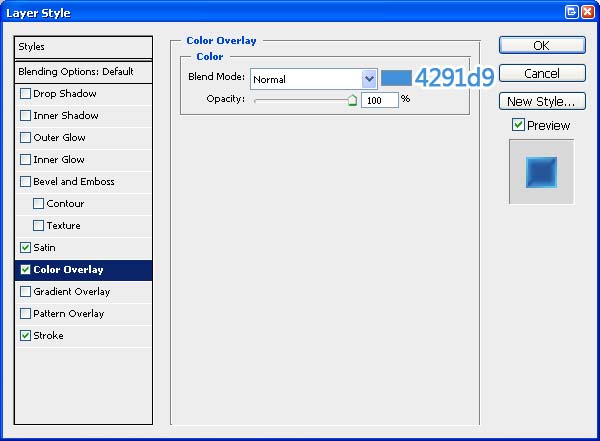The height and width of the screenshot is (441, 600).
Task: Click the restore window icon in title bar
Action: 572,12
